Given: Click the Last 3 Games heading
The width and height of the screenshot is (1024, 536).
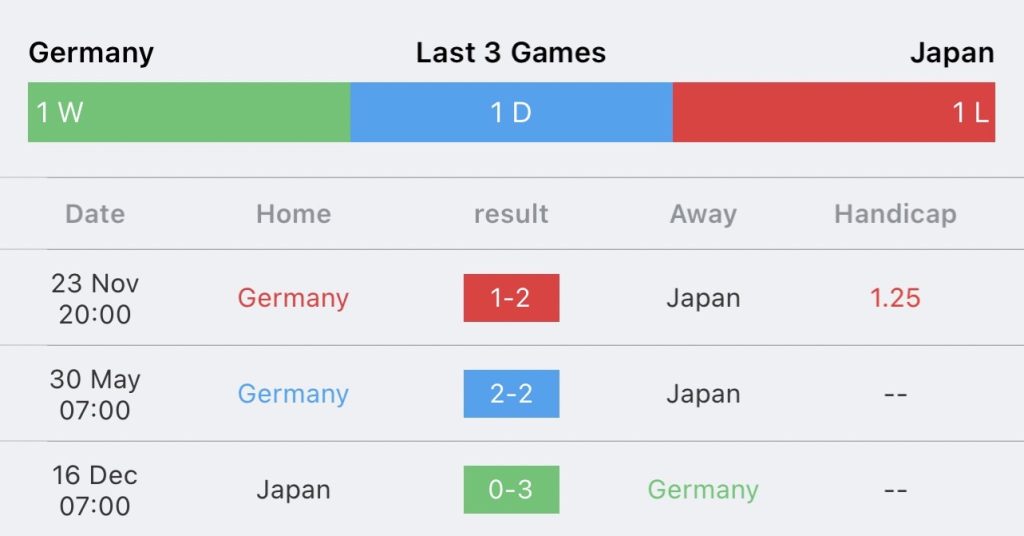Looking at the screenshot, I should coord(511,53).
